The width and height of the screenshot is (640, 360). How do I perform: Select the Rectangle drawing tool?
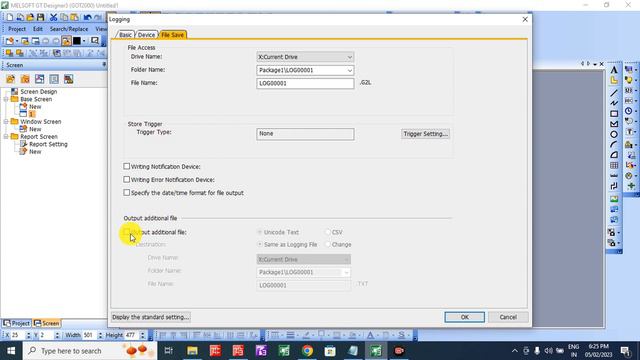coord(614,113)
